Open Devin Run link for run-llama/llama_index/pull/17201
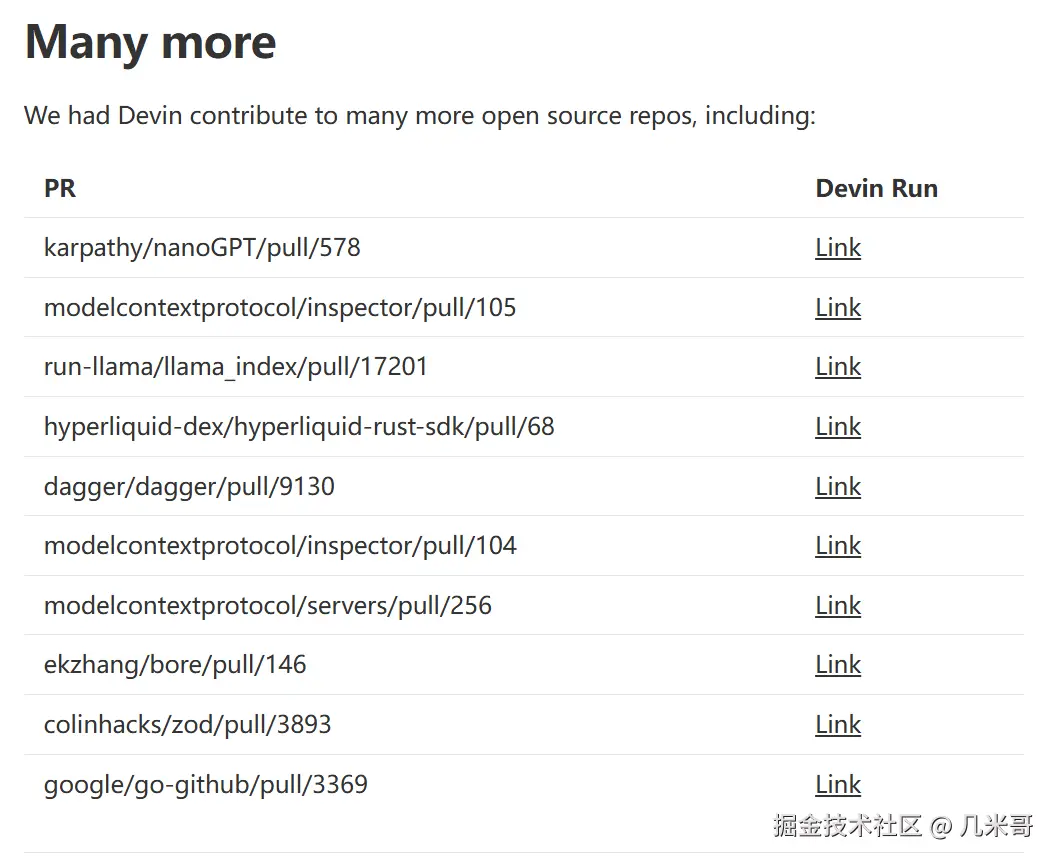This screenshot has width=1057, height=863. [x=838, y=367]
